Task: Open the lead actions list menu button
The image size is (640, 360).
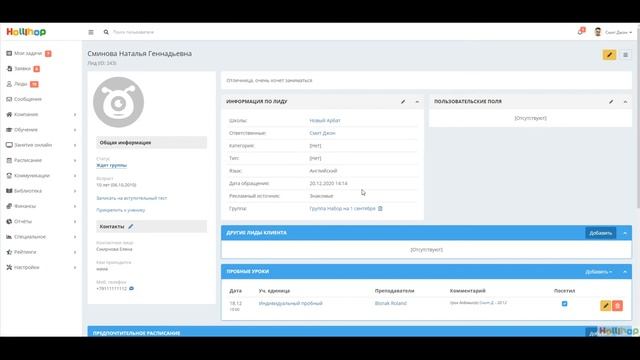Action: (625, 55)
